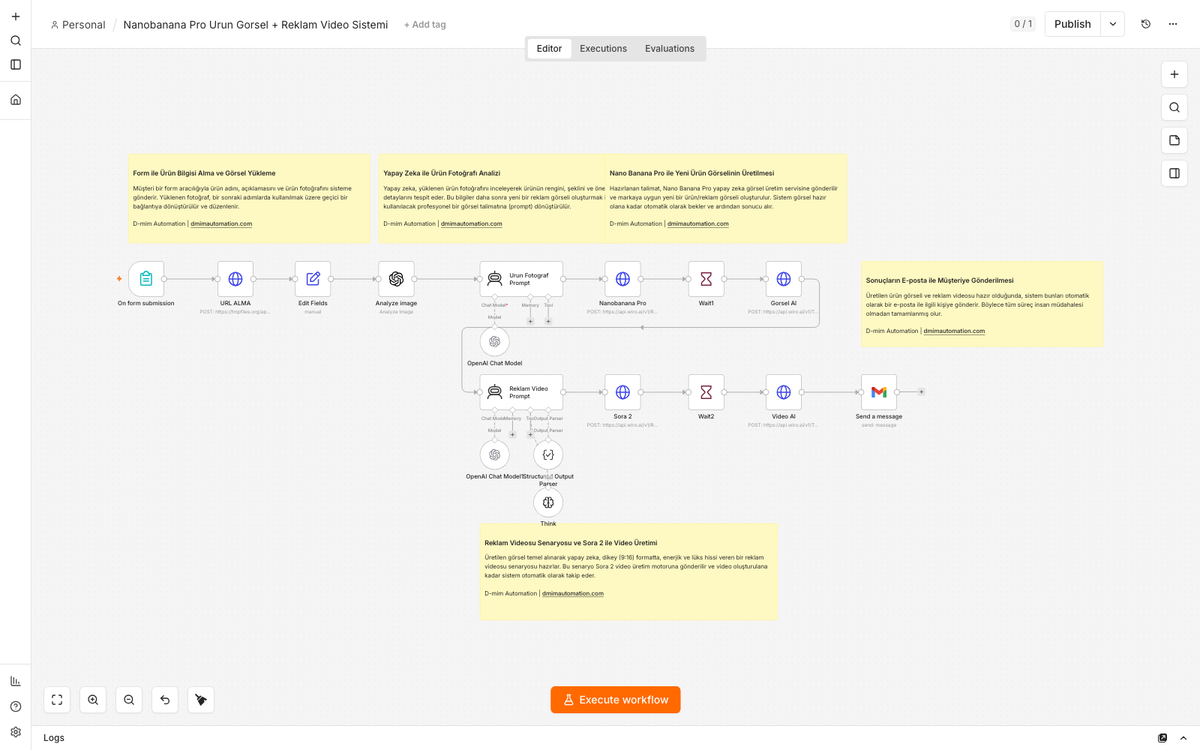The height and width of the screenshot is (750, 1200).
Task: Edit the workflow name Nanobanana Pro title
Action: [255, 24]
